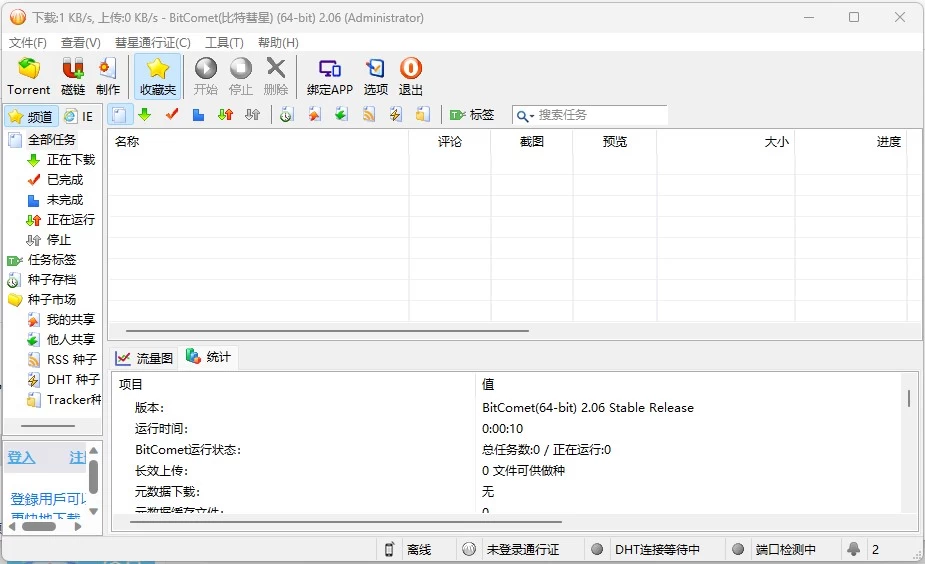Open the 文件(F) menu
This screenshot has height=564, width=925.
(x=28, y=43)
